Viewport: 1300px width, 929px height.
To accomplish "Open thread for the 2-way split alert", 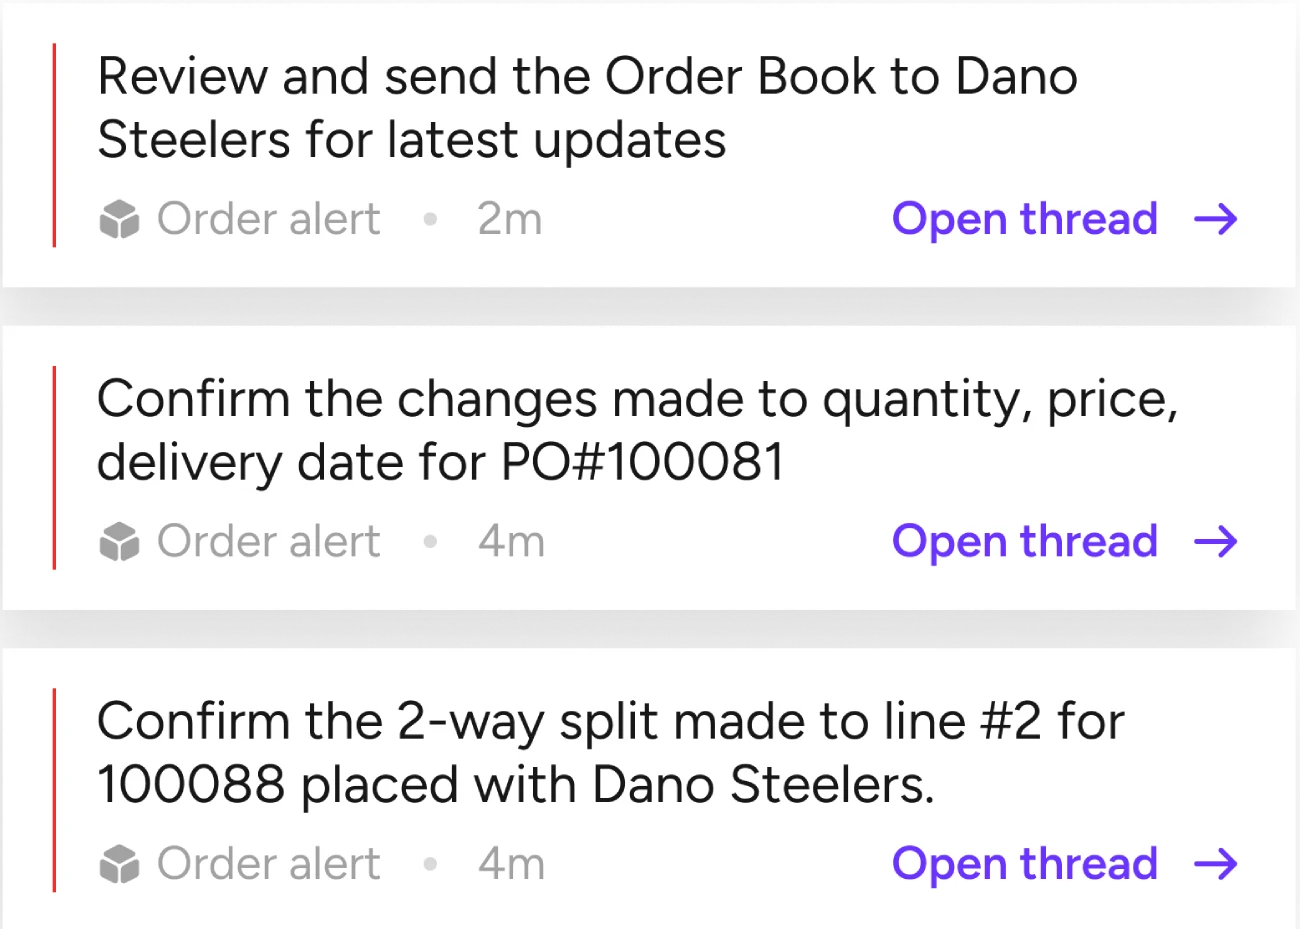I will click(x=1024, y=864).
